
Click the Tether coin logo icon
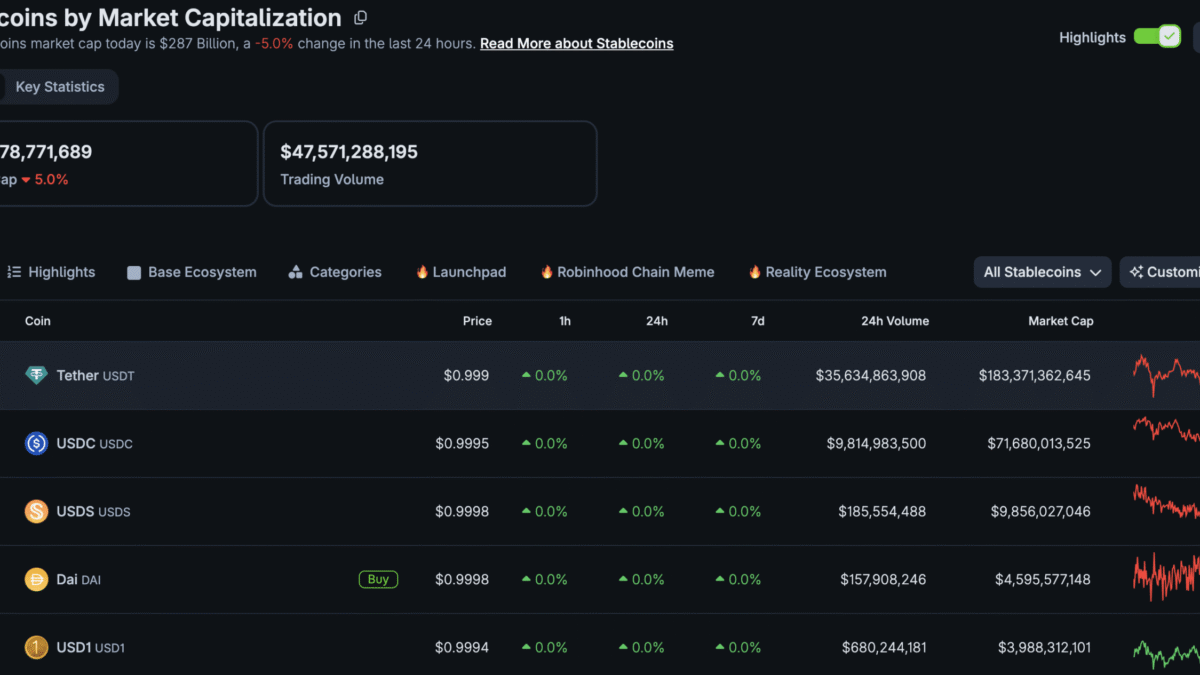click(x=36, y=375)
